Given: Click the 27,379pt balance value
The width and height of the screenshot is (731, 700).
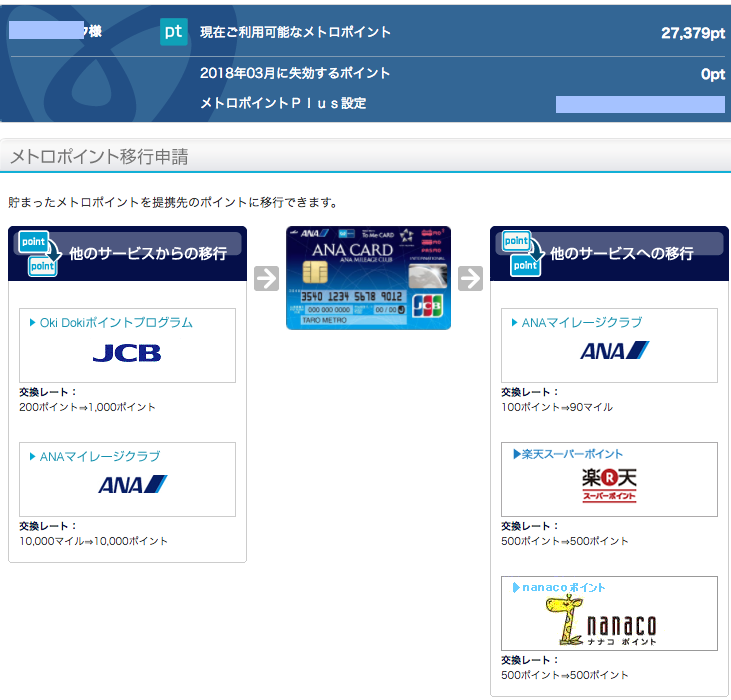Looking at the screenshot, I should (693, 33).
